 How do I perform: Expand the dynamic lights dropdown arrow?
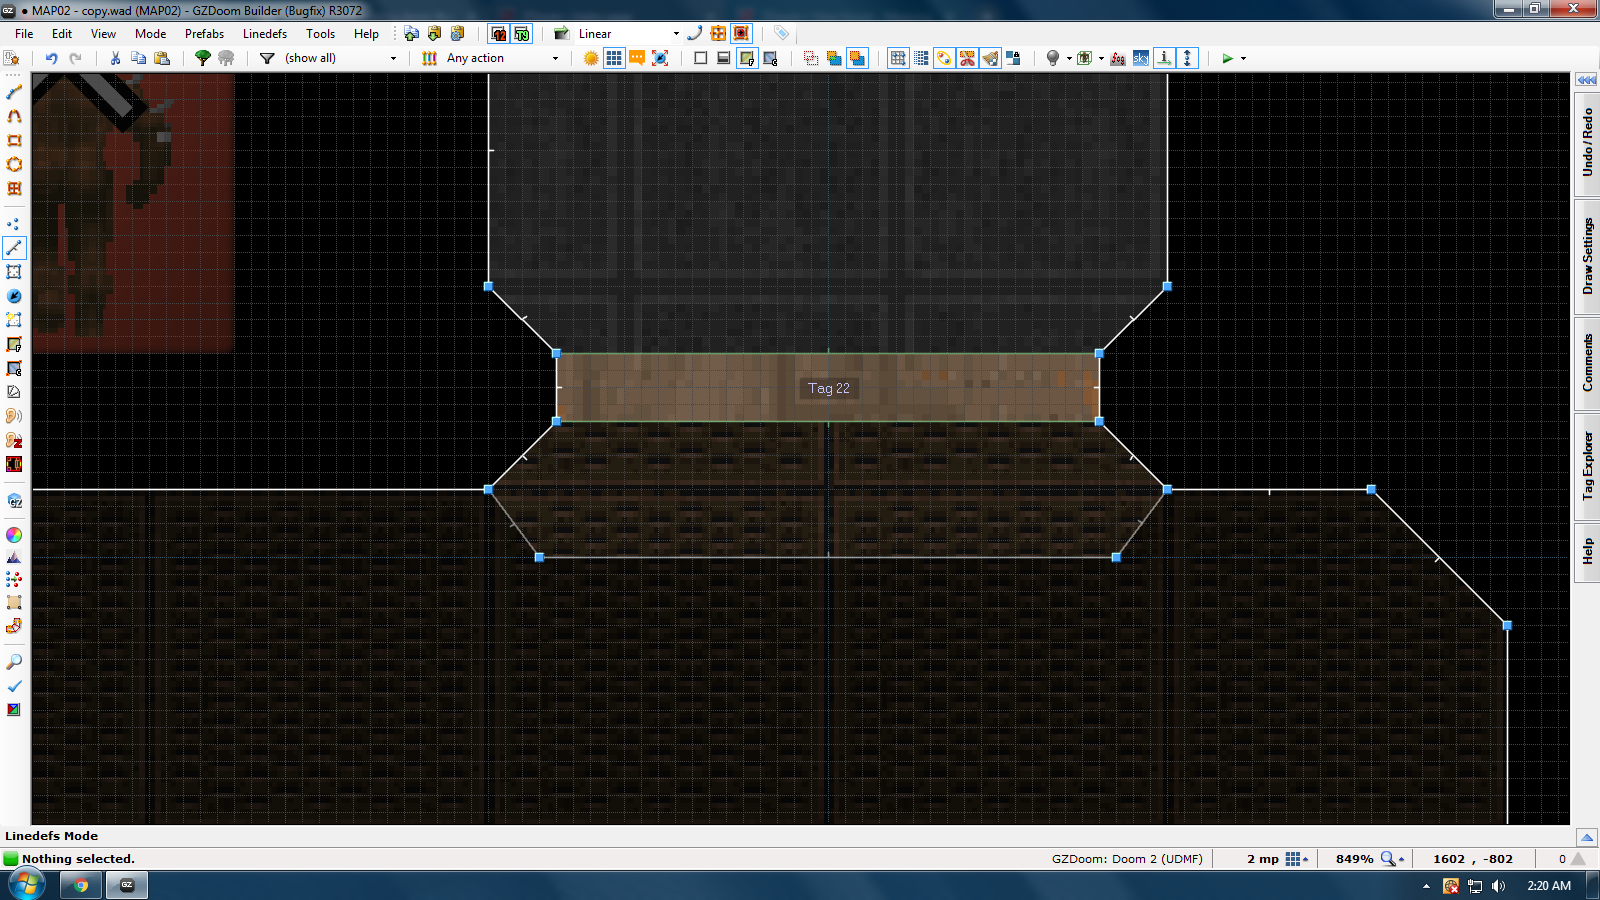[1069, 58]
